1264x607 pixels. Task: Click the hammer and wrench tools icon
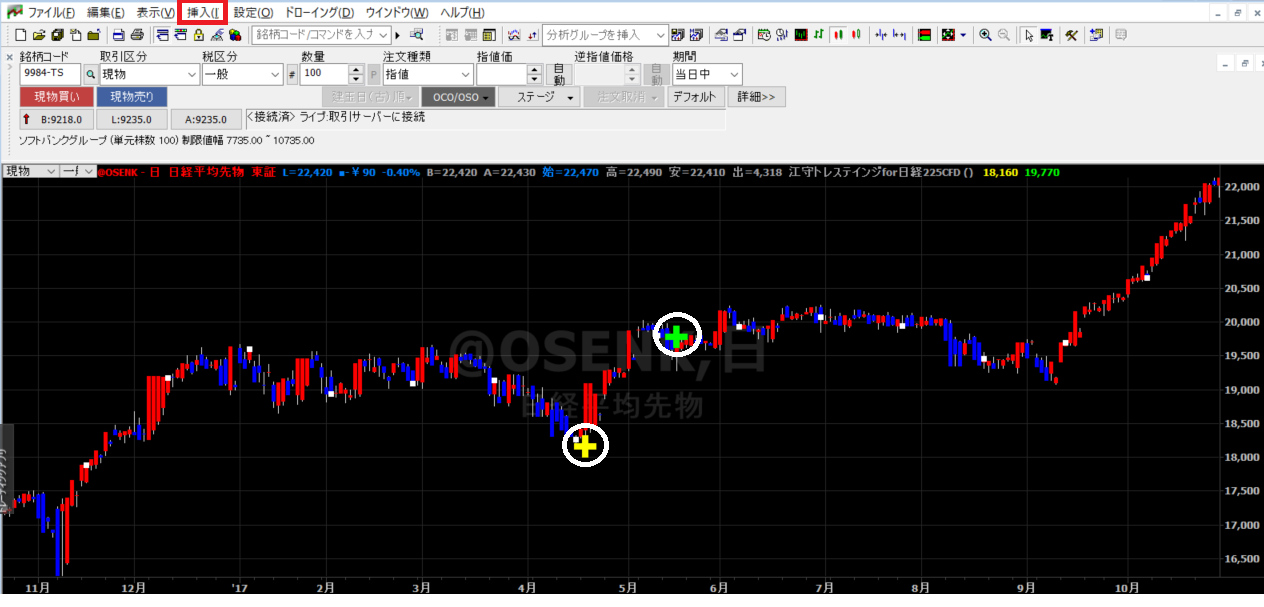pos(1071,35)
